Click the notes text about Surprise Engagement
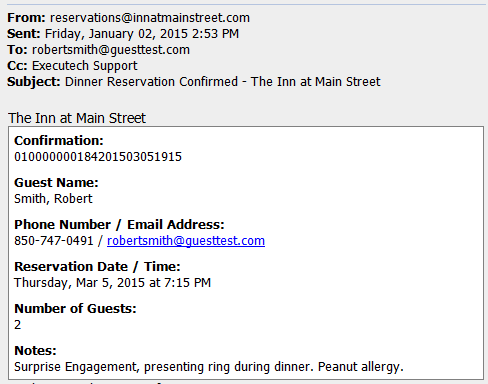Viewport: 488px width, 384px height. 209,367
